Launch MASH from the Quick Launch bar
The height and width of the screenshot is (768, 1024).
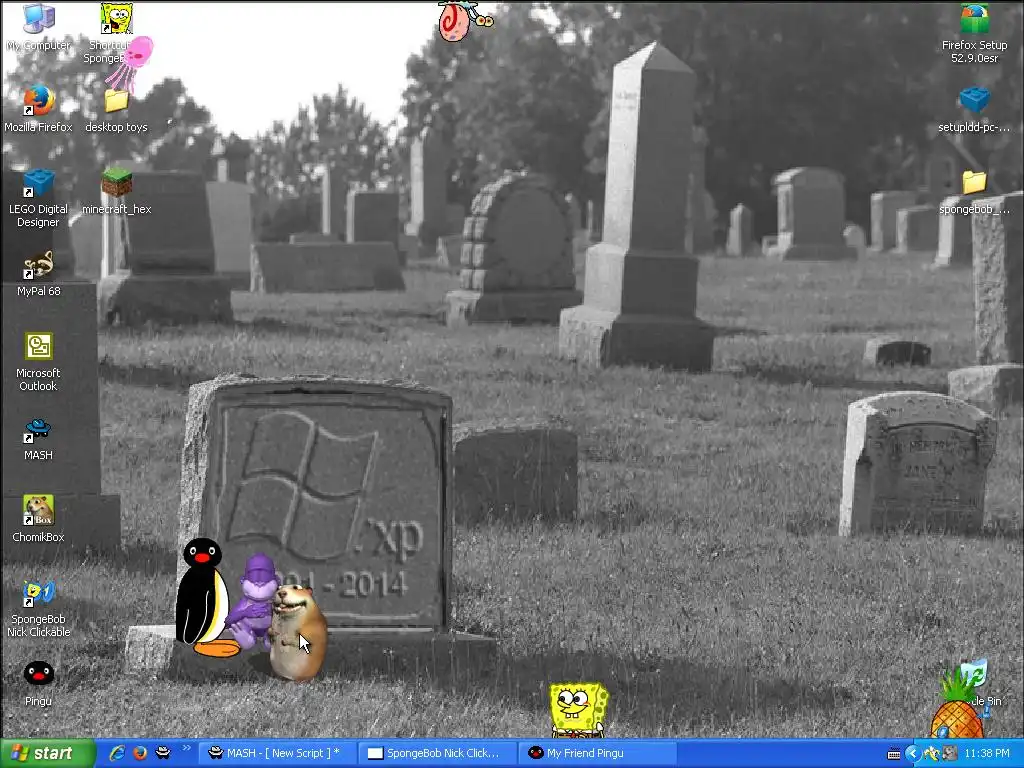pos(163,754)
